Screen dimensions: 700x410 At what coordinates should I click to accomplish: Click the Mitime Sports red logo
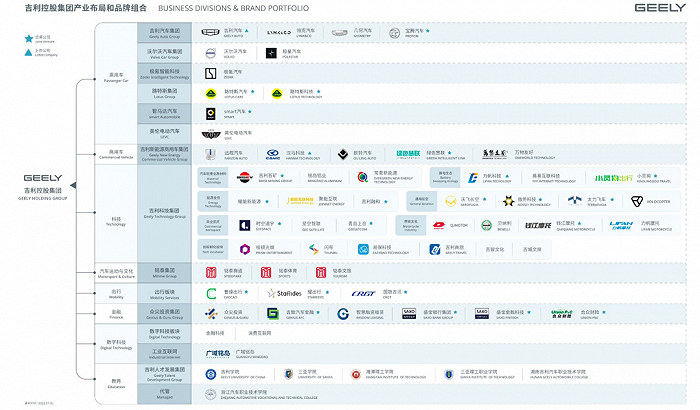coord(266,272)
